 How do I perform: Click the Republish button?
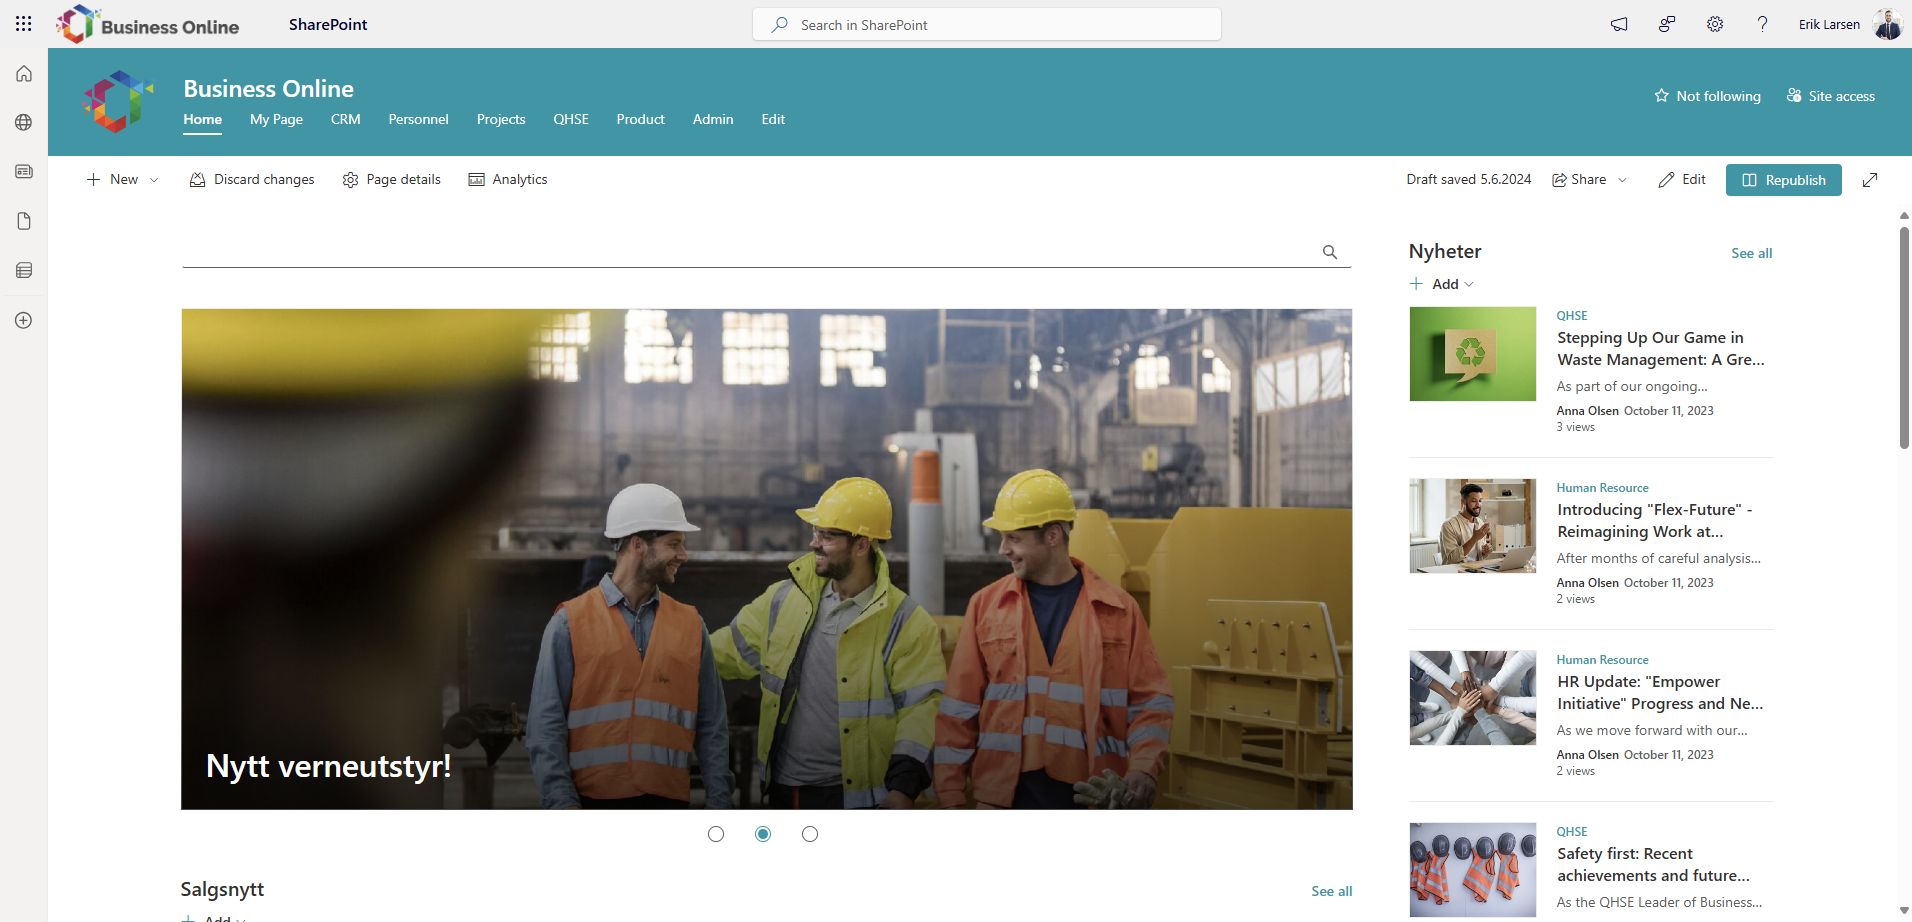tap(1784, 180)
